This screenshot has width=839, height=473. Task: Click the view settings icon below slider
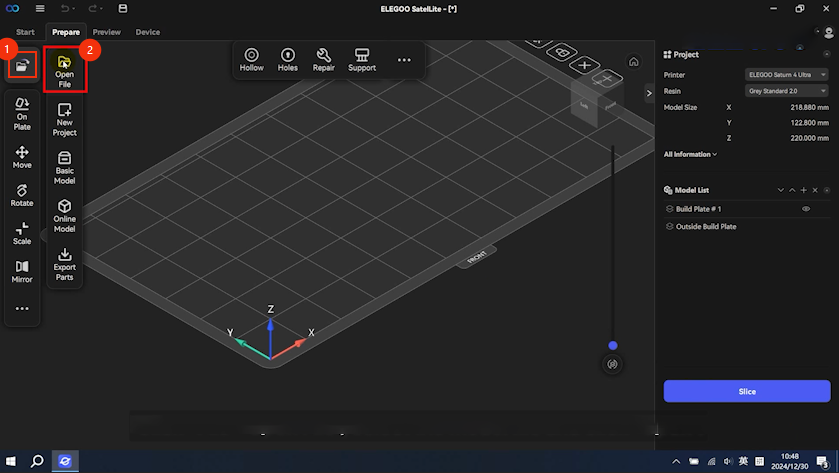(x=613, y=364)
